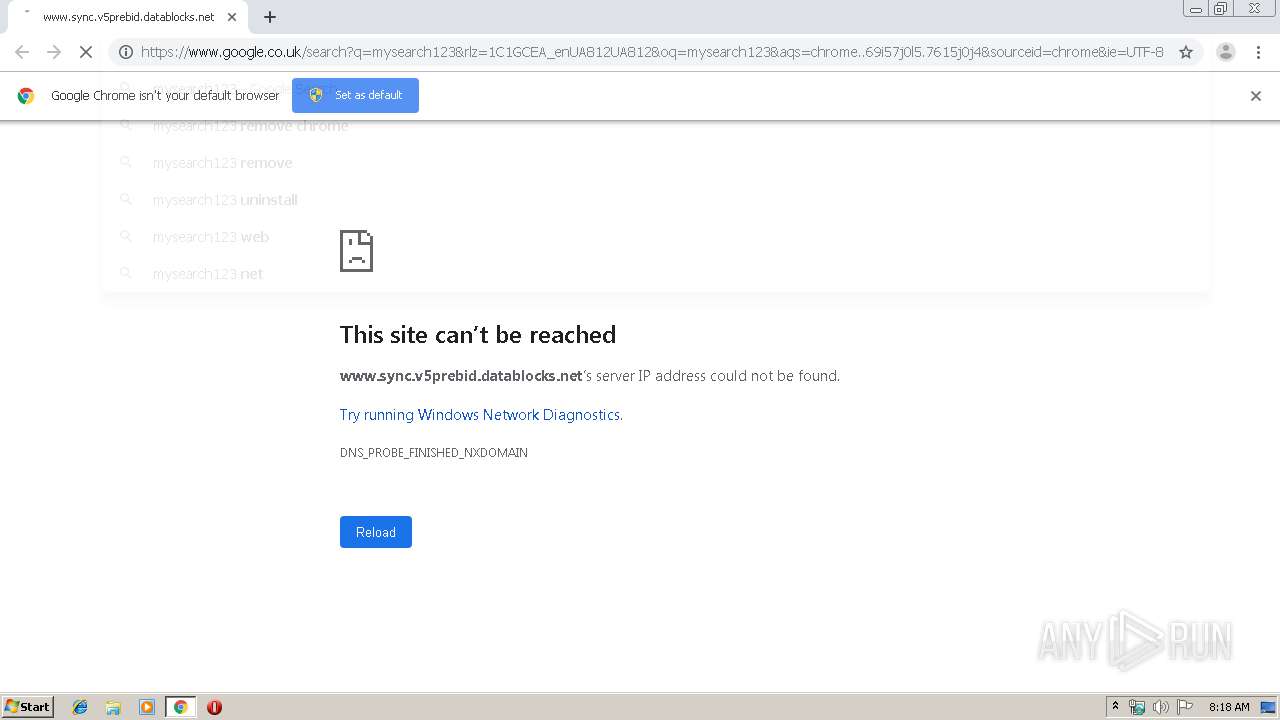Restore down the Chrome window
The image size is (1280, 720).
tap(1221, 9)
